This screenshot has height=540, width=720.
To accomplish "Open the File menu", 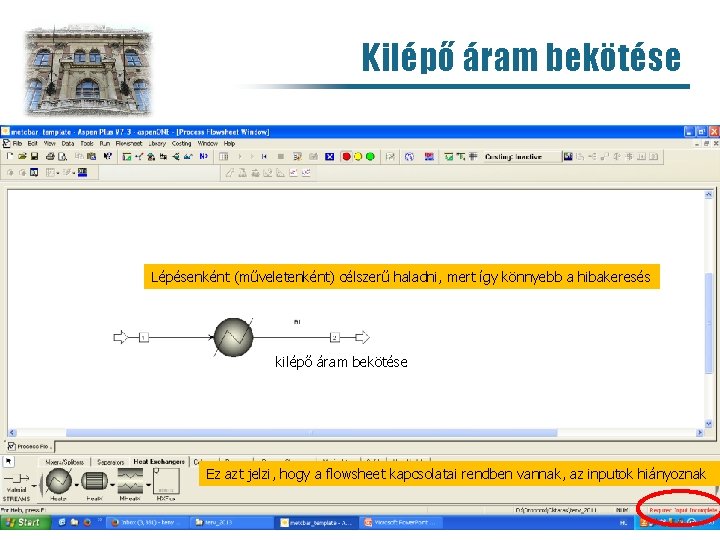I will pyautogui.click(x=17, y=144).
